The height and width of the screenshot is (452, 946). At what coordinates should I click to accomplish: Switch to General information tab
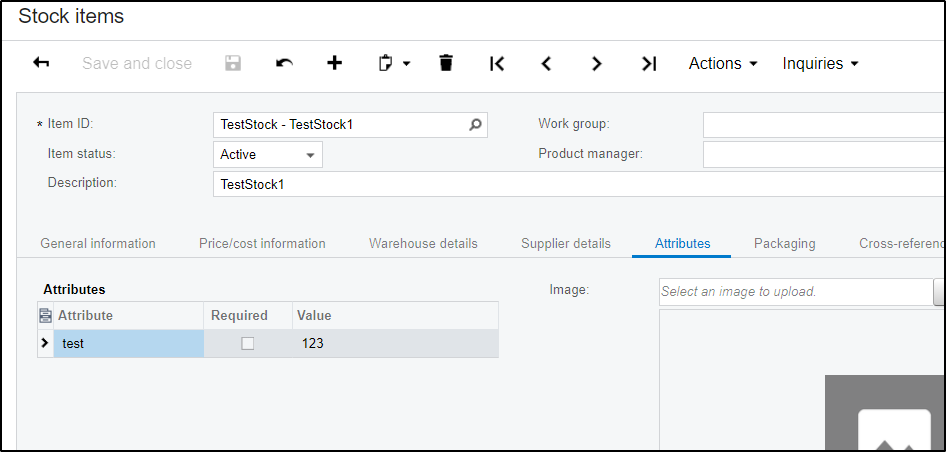pos(98,243)
